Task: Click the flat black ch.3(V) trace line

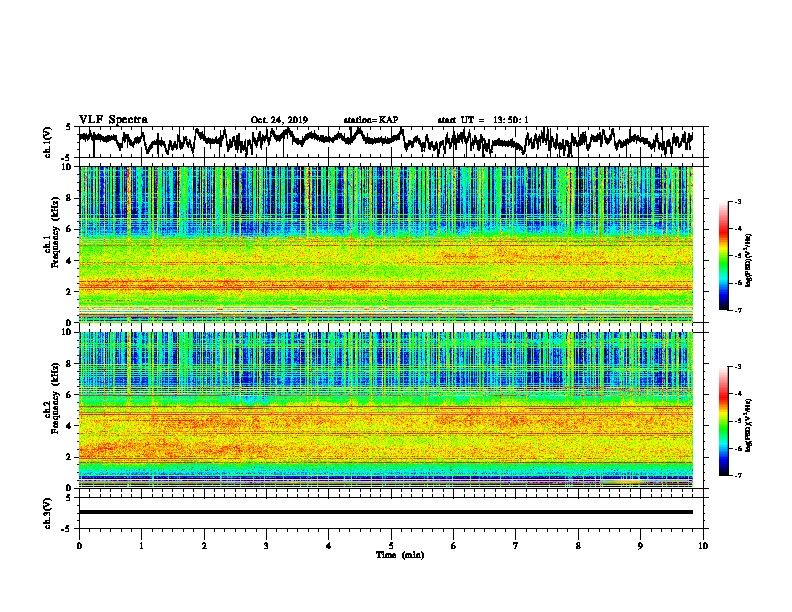Action: coord(386,512)
